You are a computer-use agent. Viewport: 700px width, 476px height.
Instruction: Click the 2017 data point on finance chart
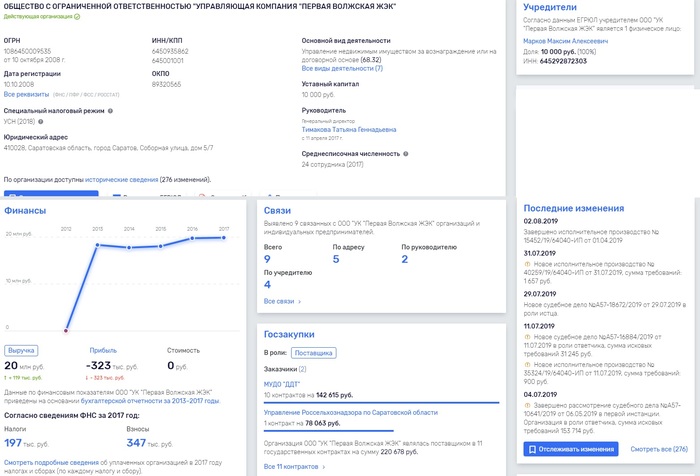pos(225,238)
